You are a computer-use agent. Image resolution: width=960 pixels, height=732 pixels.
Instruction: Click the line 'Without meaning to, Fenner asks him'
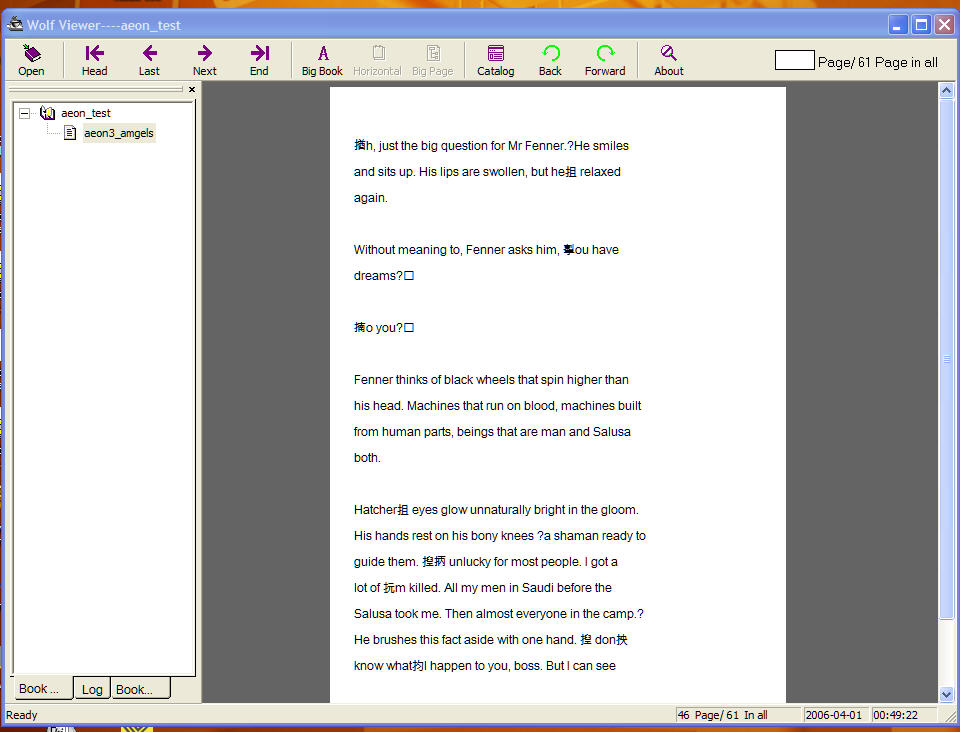486,250
